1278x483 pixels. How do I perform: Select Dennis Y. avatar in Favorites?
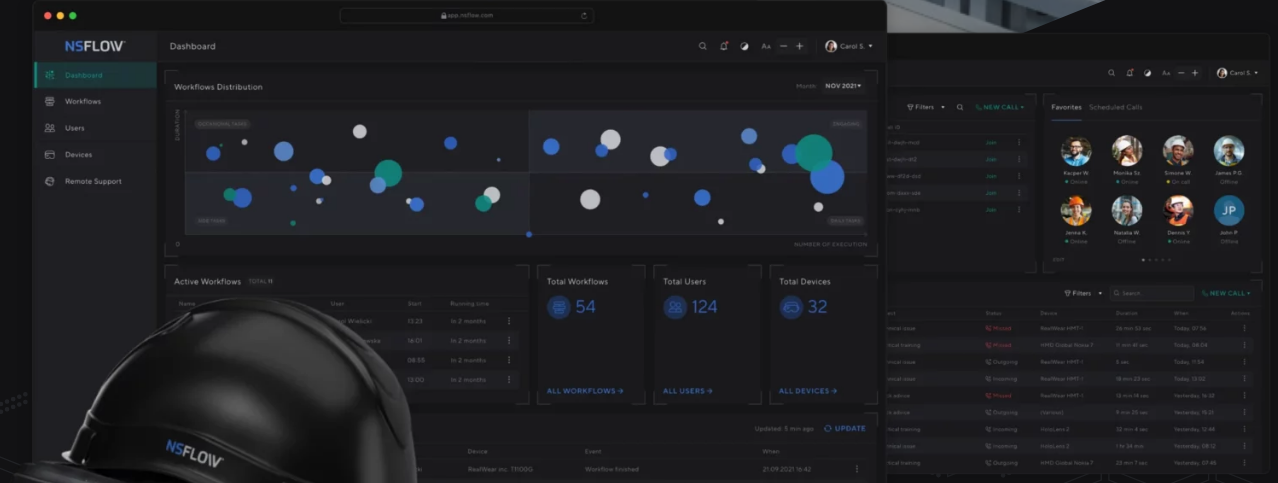(1179, 210)
